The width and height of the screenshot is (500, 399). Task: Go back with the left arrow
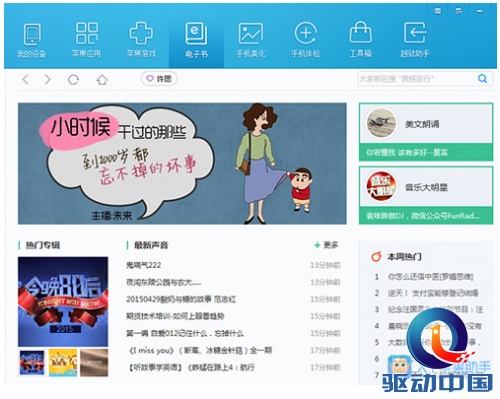(x=26, y=80)
